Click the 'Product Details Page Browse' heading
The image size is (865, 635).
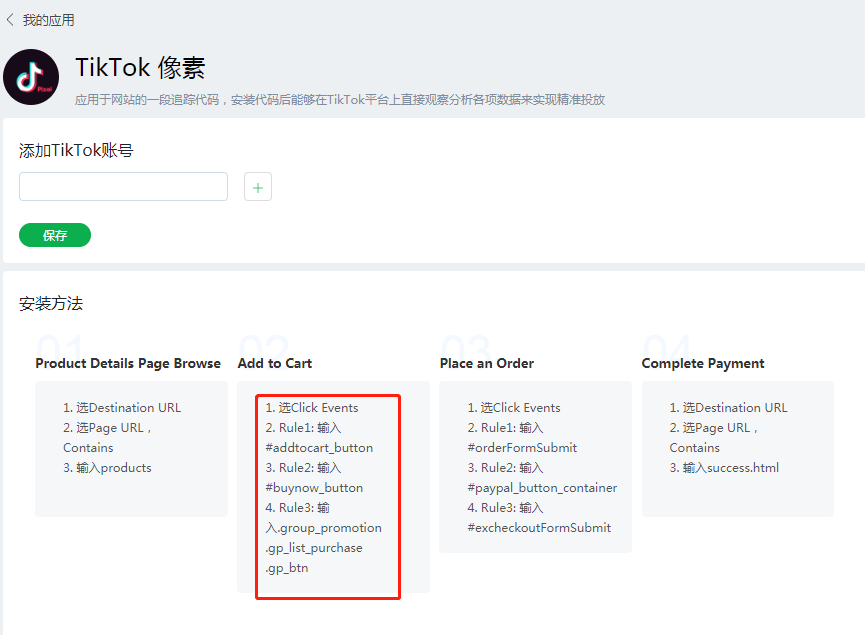(128, 364)
